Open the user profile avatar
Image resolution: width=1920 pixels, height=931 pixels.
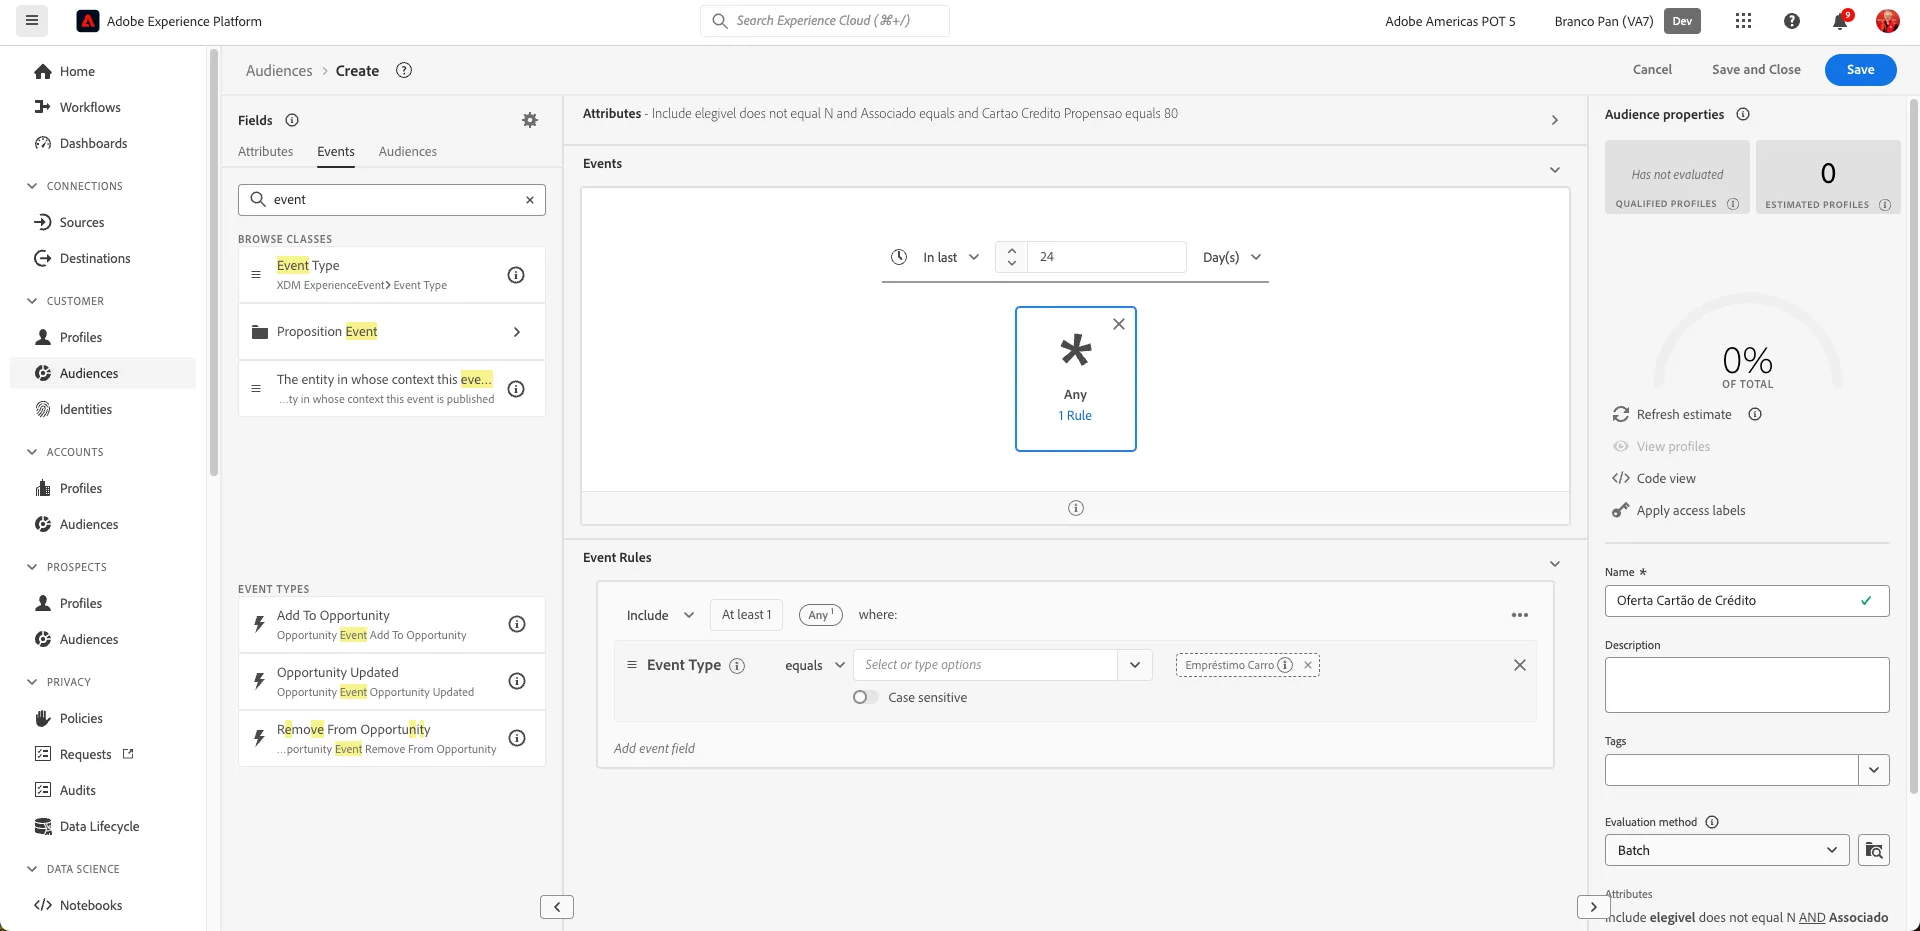(x=1887, y=21)
